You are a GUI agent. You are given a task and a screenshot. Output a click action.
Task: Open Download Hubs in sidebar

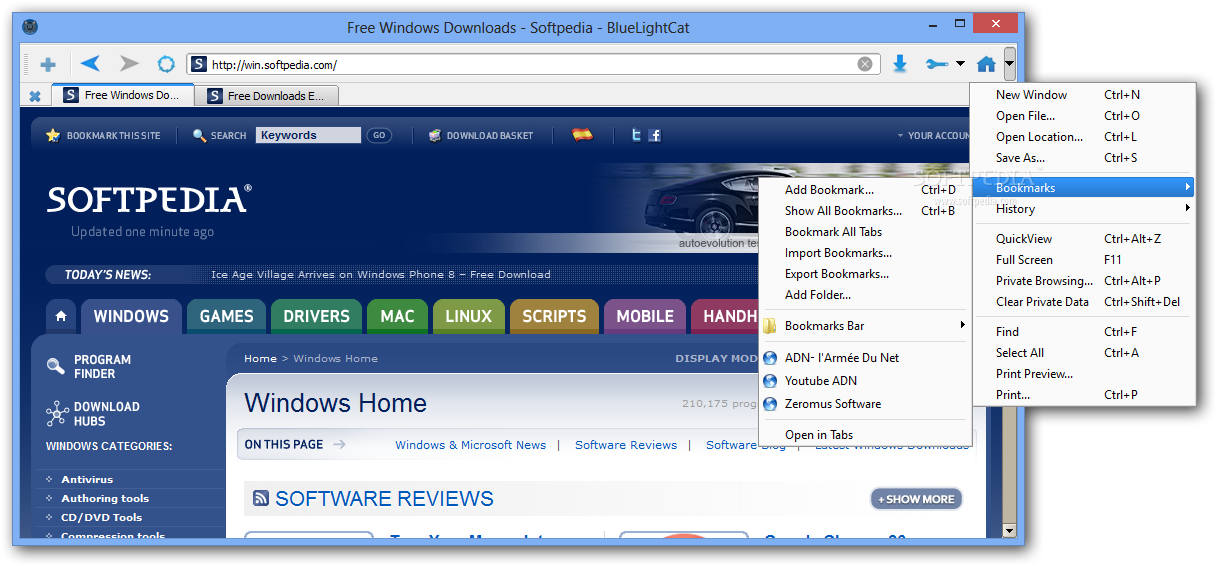pos(94,414)
